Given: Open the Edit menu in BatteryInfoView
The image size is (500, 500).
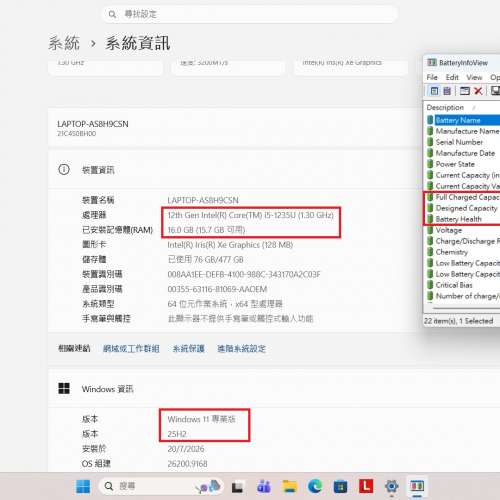Looking at the screenshot, I should click(x=452, y=77).
